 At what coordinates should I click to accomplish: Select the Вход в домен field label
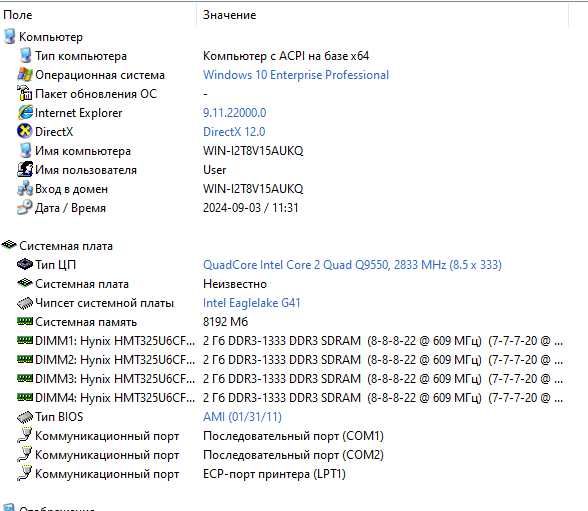71,189
